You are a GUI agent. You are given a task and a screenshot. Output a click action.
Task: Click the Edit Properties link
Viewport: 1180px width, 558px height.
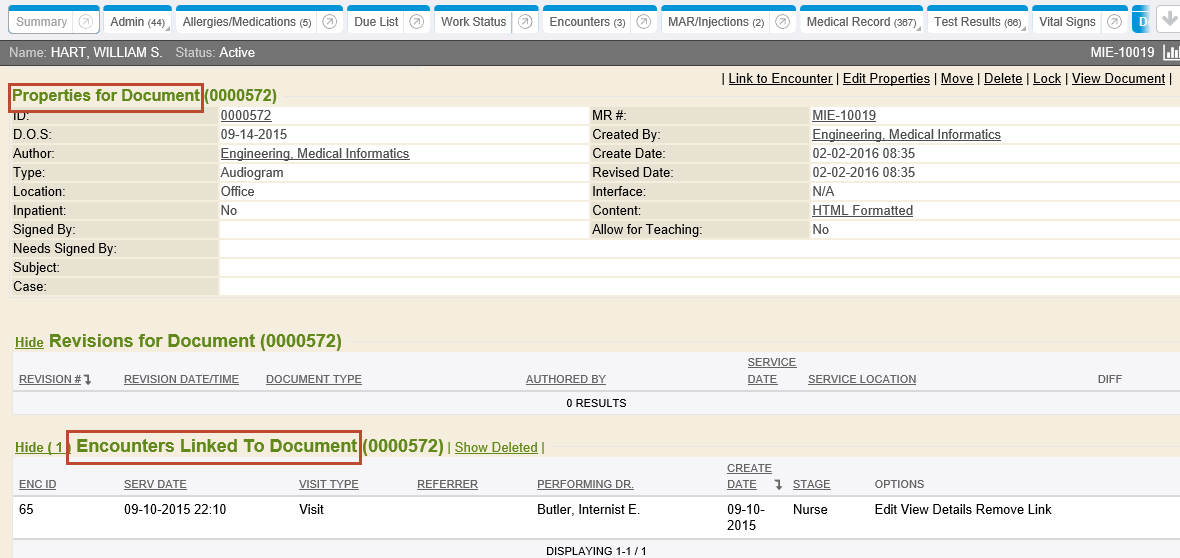(886, 79)
